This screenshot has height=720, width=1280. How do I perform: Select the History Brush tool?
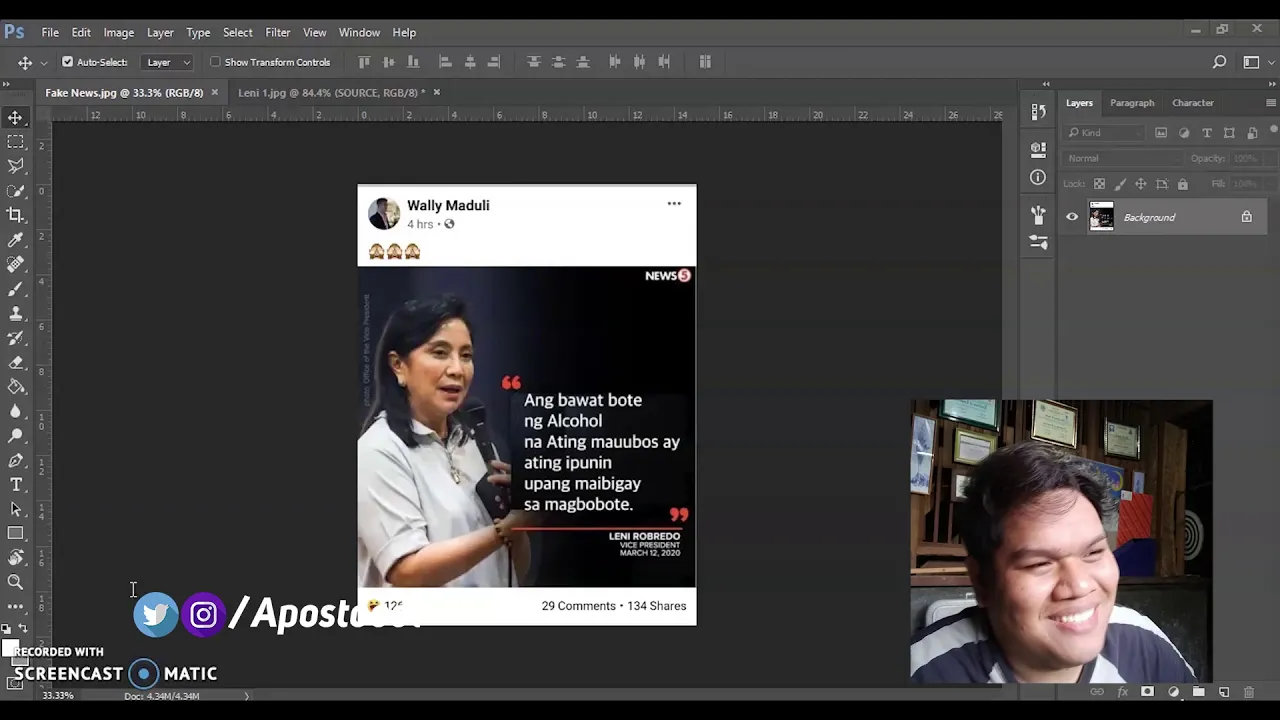pos(16,338)
